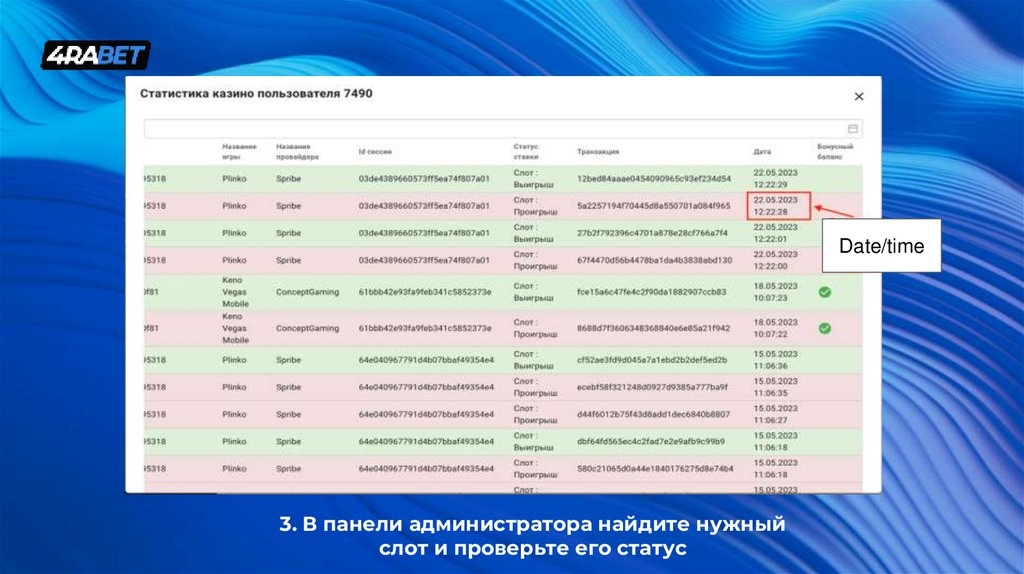Click date 18.05.2023 10:07:23
The height and width of the screenshot is (574, 1024).
click(775, 292)
